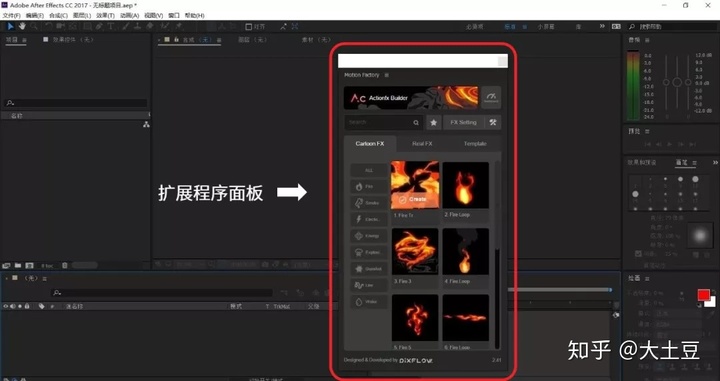Image resolution: width=720 pixels, height=381 pixels.
Task: Filter by the Water category
Action: click(x=369, y=302)
